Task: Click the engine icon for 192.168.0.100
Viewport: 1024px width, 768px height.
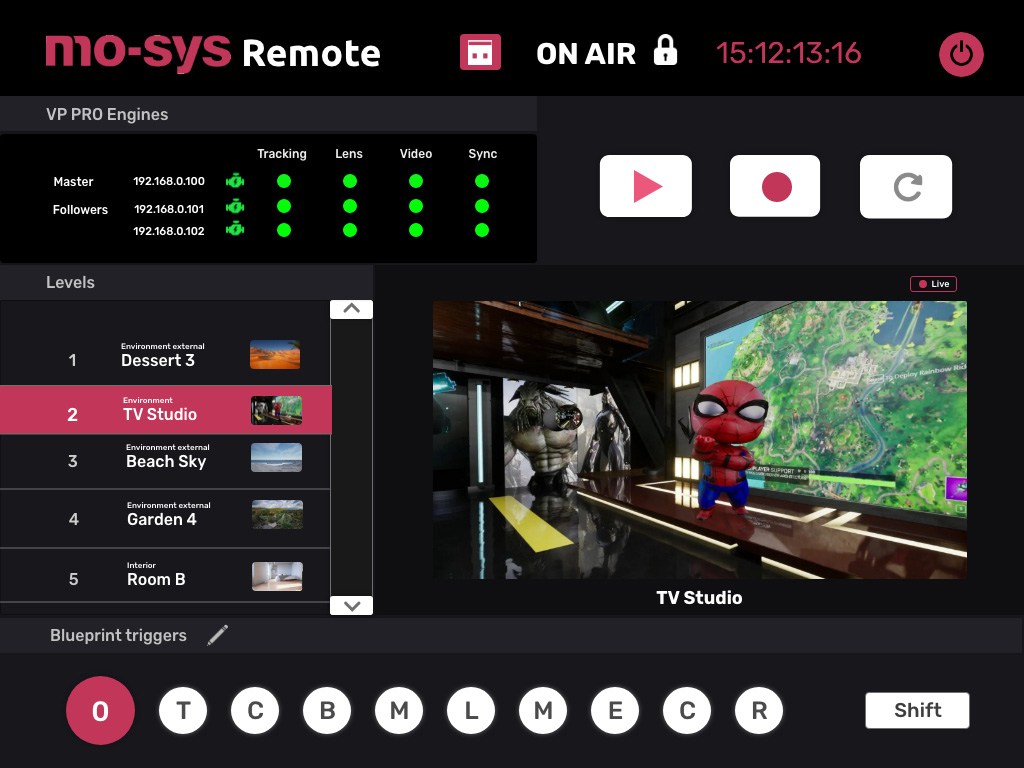Action: (x=234, y=181)
